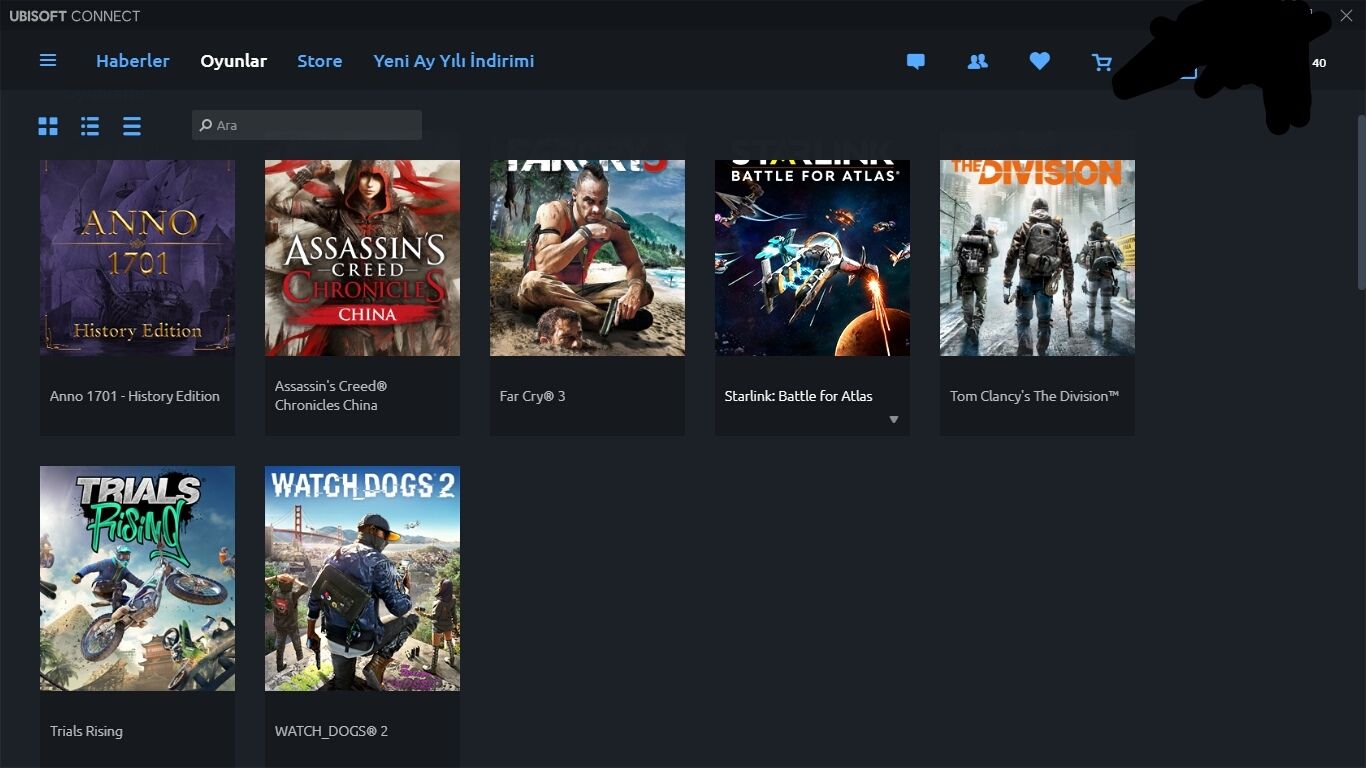Viewport: 1366px width, 768px height.
Task: Open Starlink: Battle for Atlas cover art
Action: [812, 258]
